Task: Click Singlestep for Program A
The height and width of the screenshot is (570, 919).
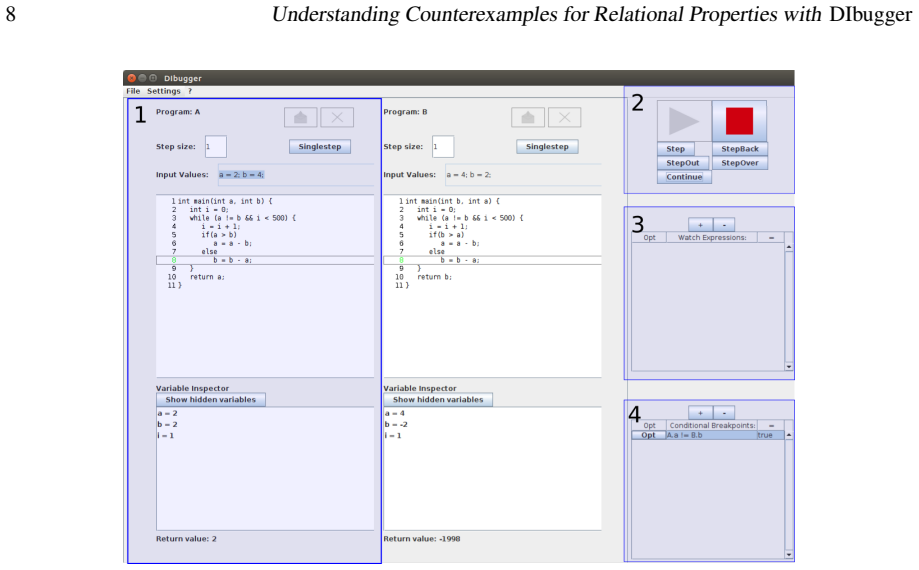Action: pyautogui.click(x=320, y=146)
